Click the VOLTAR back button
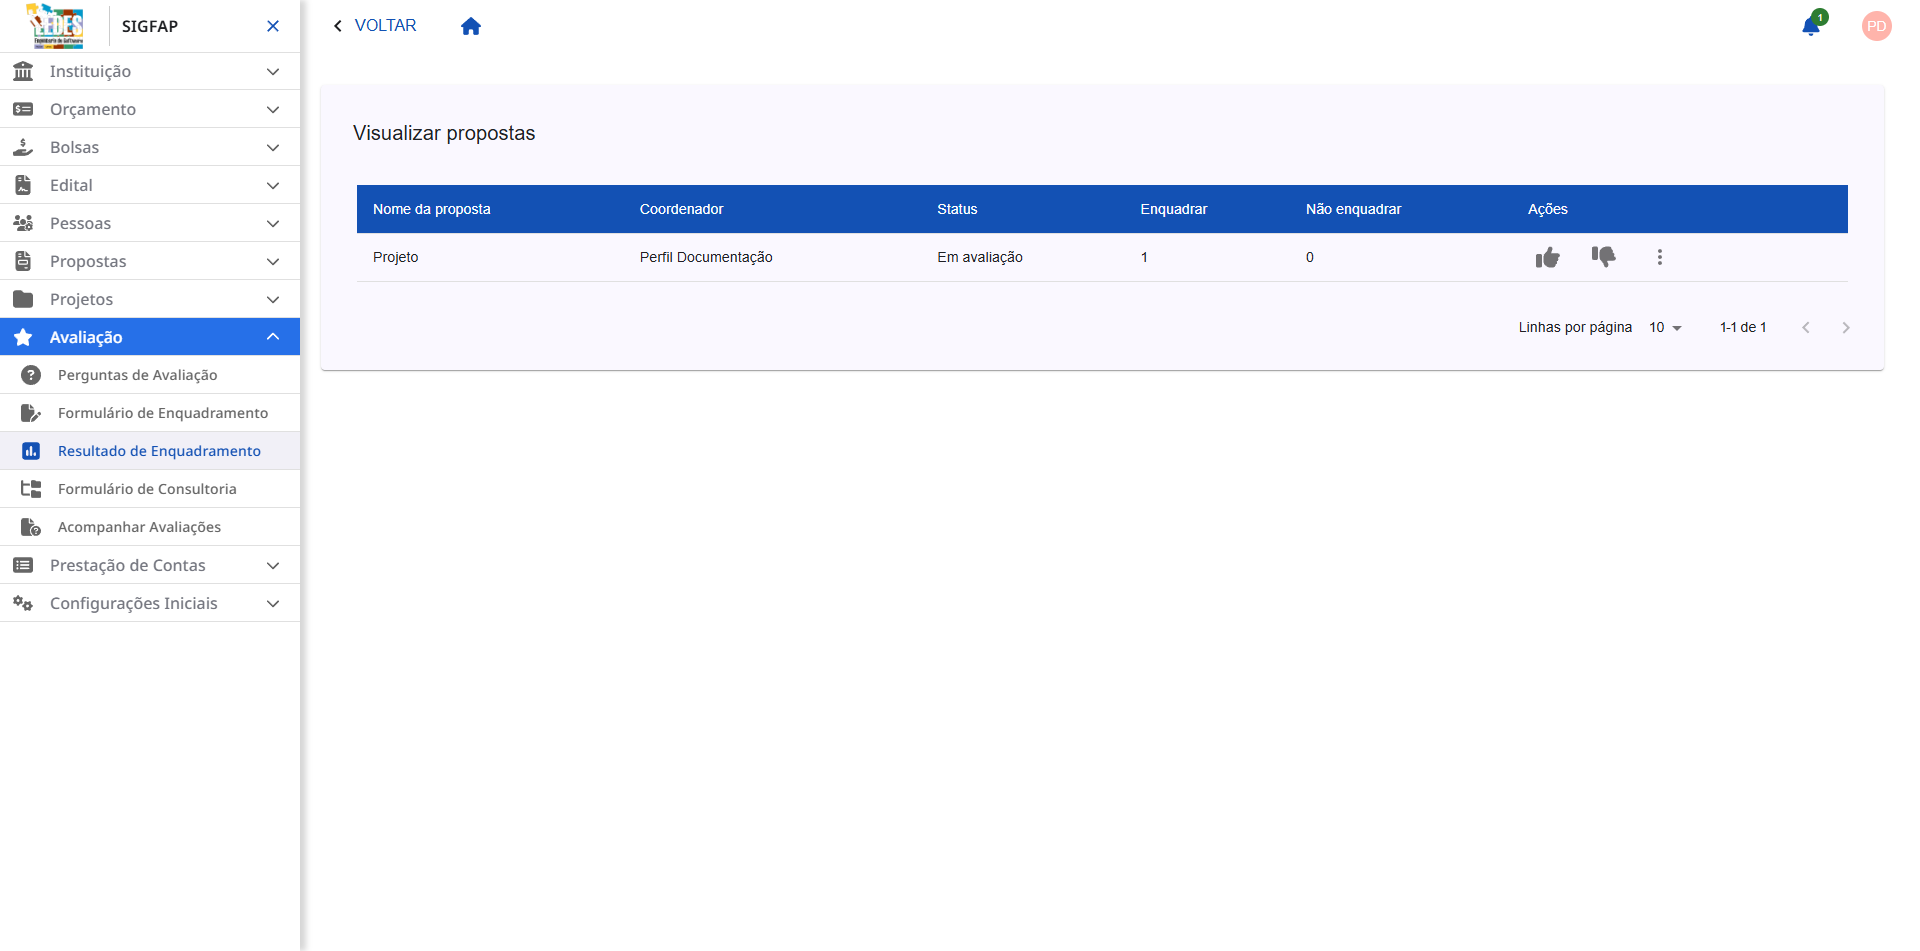This screenshot has height=951, width=1920. (x=375, y=26)
